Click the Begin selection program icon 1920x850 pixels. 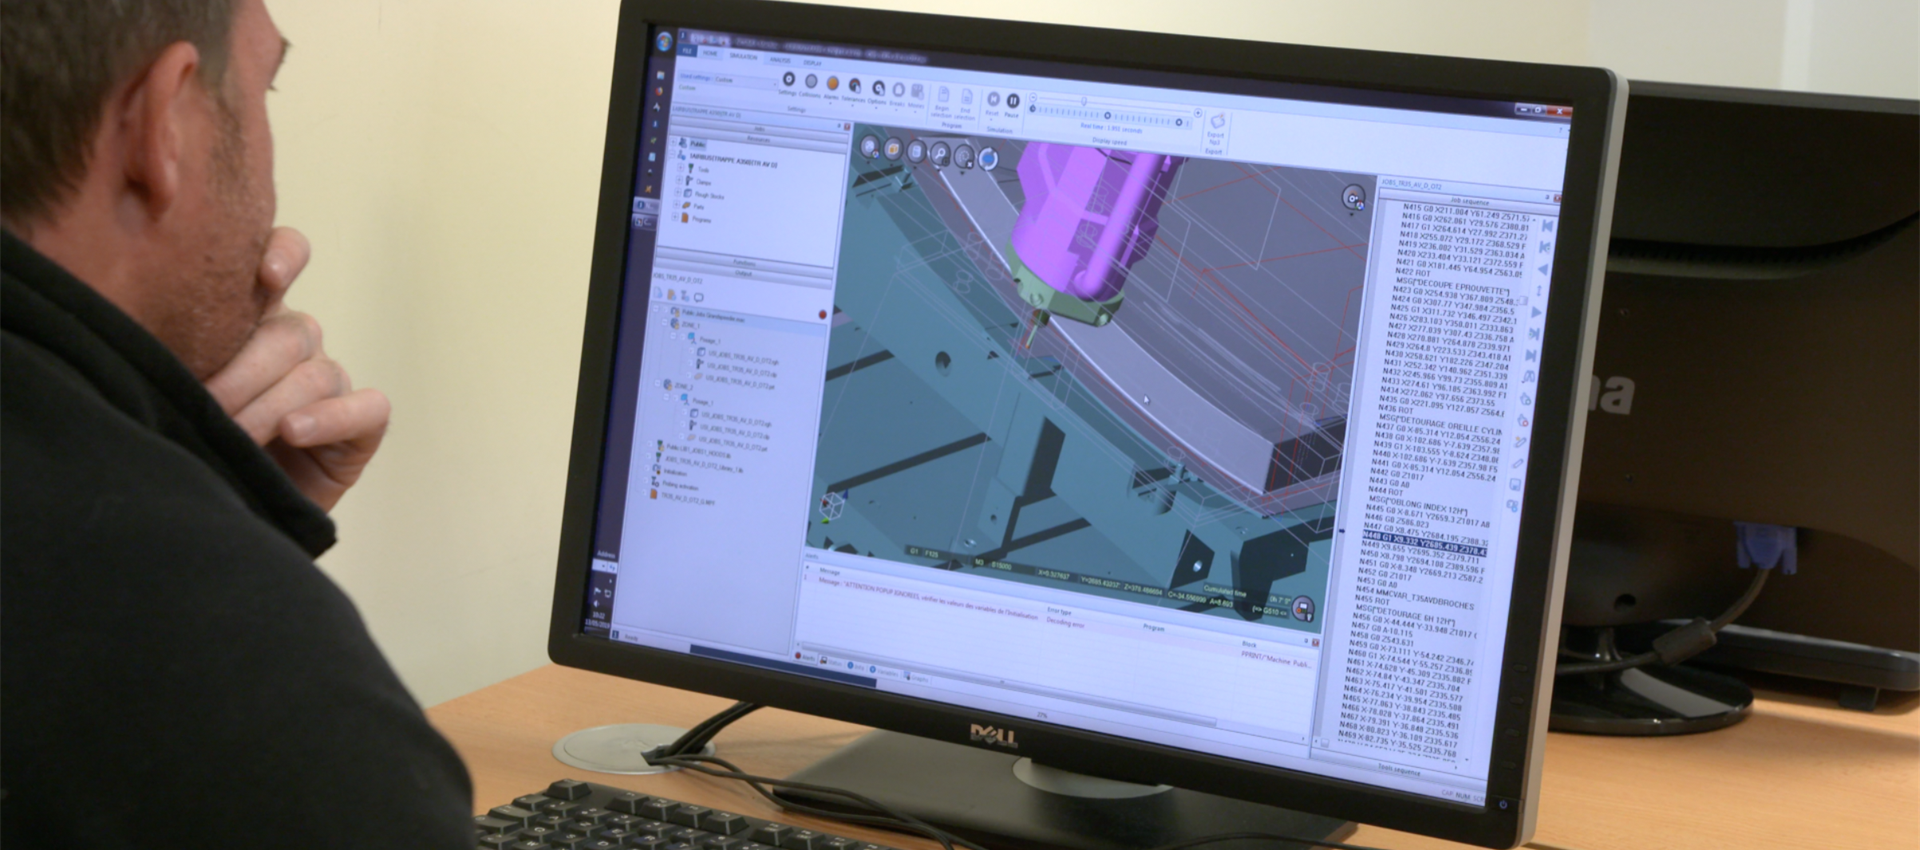pos(943,95)
